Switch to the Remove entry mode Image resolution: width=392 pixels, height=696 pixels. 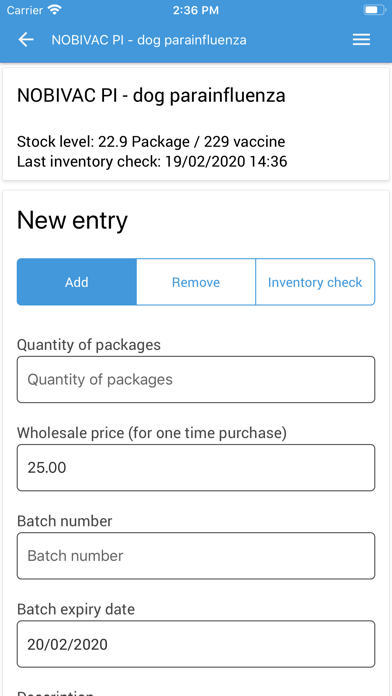[196, 282]
